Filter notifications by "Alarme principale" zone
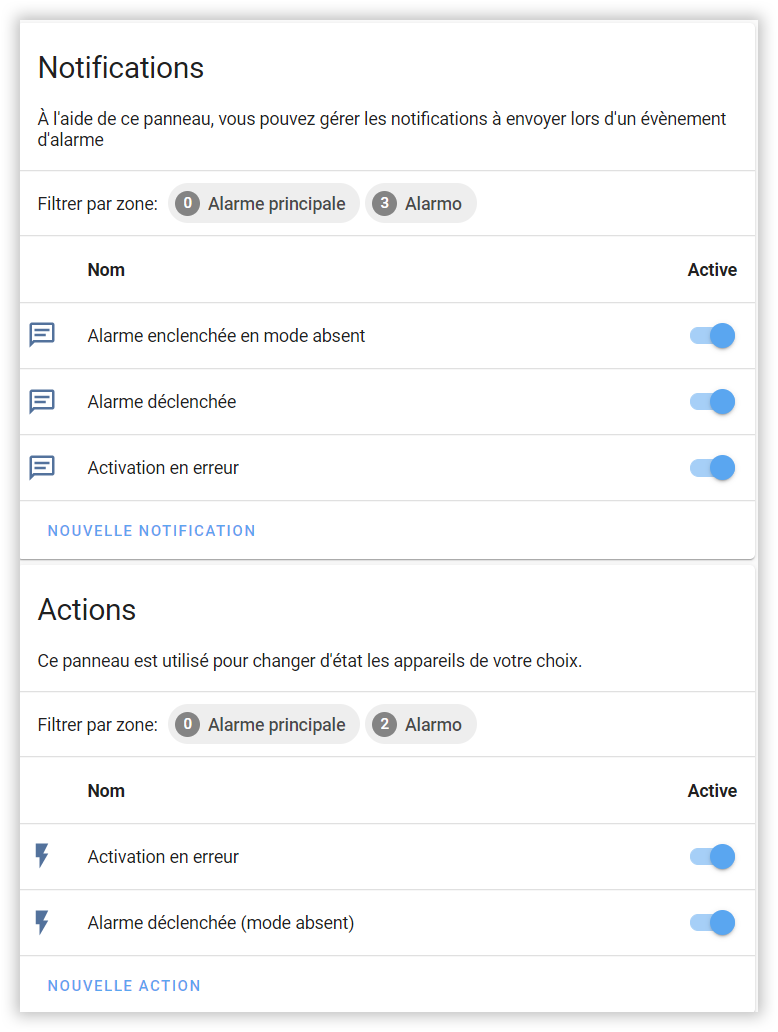 263,204
